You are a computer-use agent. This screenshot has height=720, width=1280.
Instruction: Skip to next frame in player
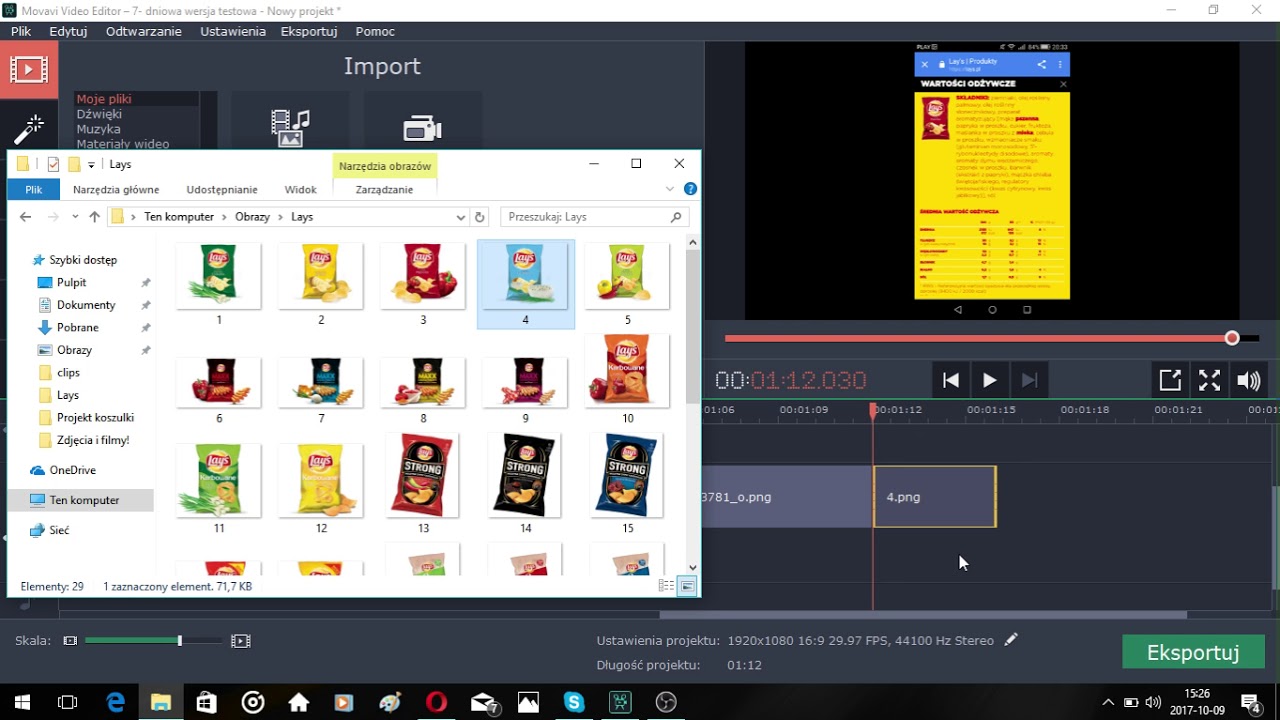(1029, 380)
